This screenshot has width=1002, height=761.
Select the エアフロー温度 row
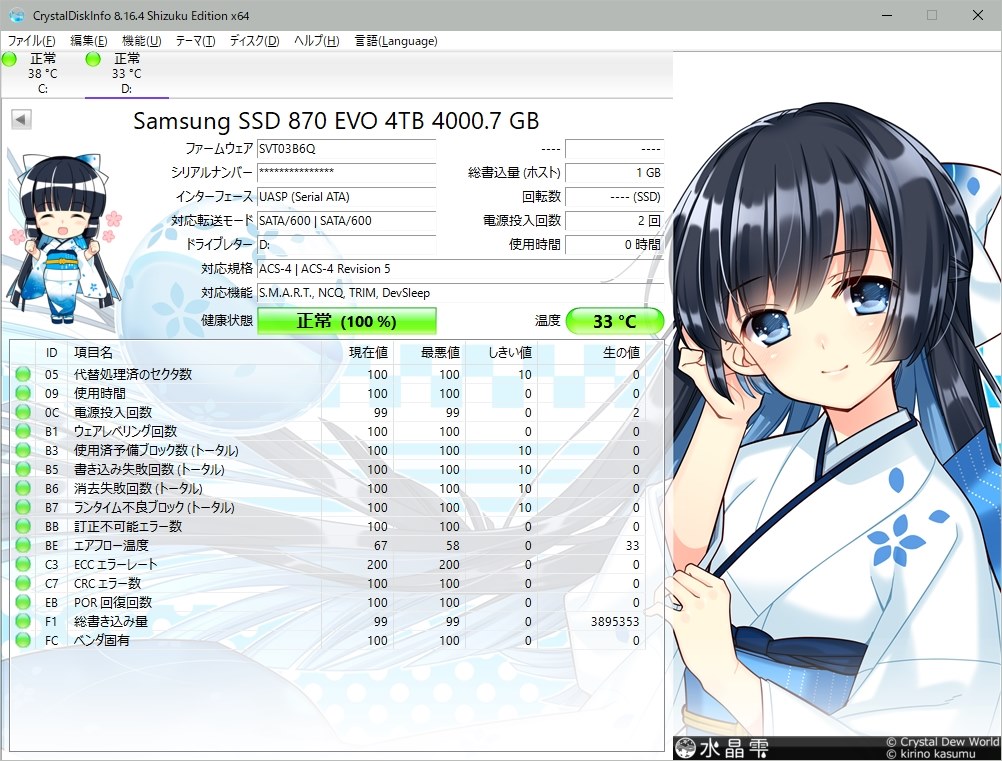click(327, 545)
